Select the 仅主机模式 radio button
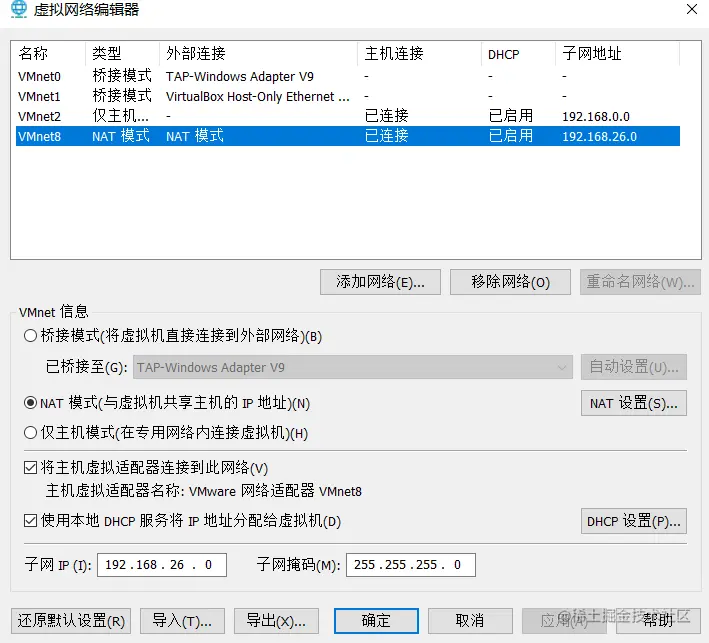 (x=30, y=433)
